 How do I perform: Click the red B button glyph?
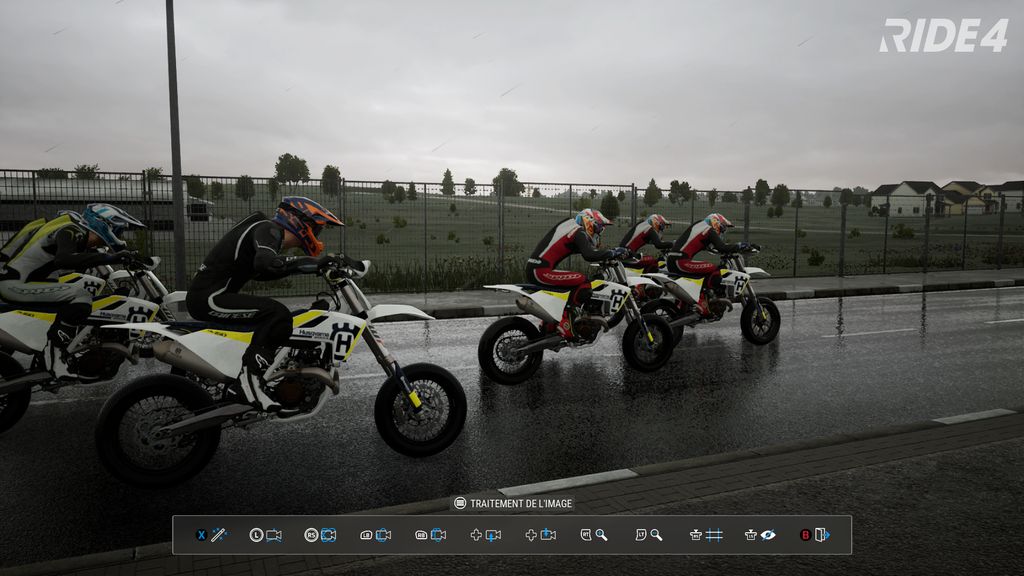point(805,536)
